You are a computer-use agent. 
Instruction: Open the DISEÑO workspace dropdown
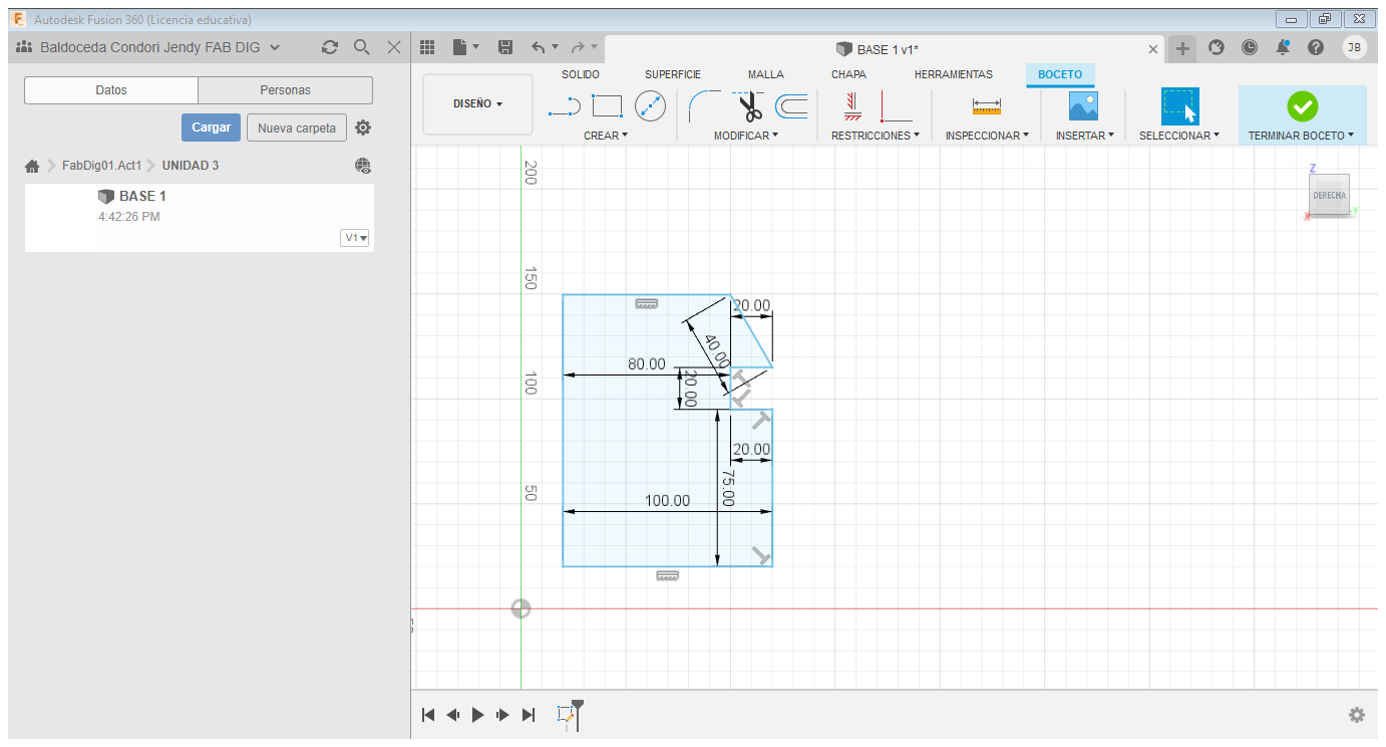[477, 104]
